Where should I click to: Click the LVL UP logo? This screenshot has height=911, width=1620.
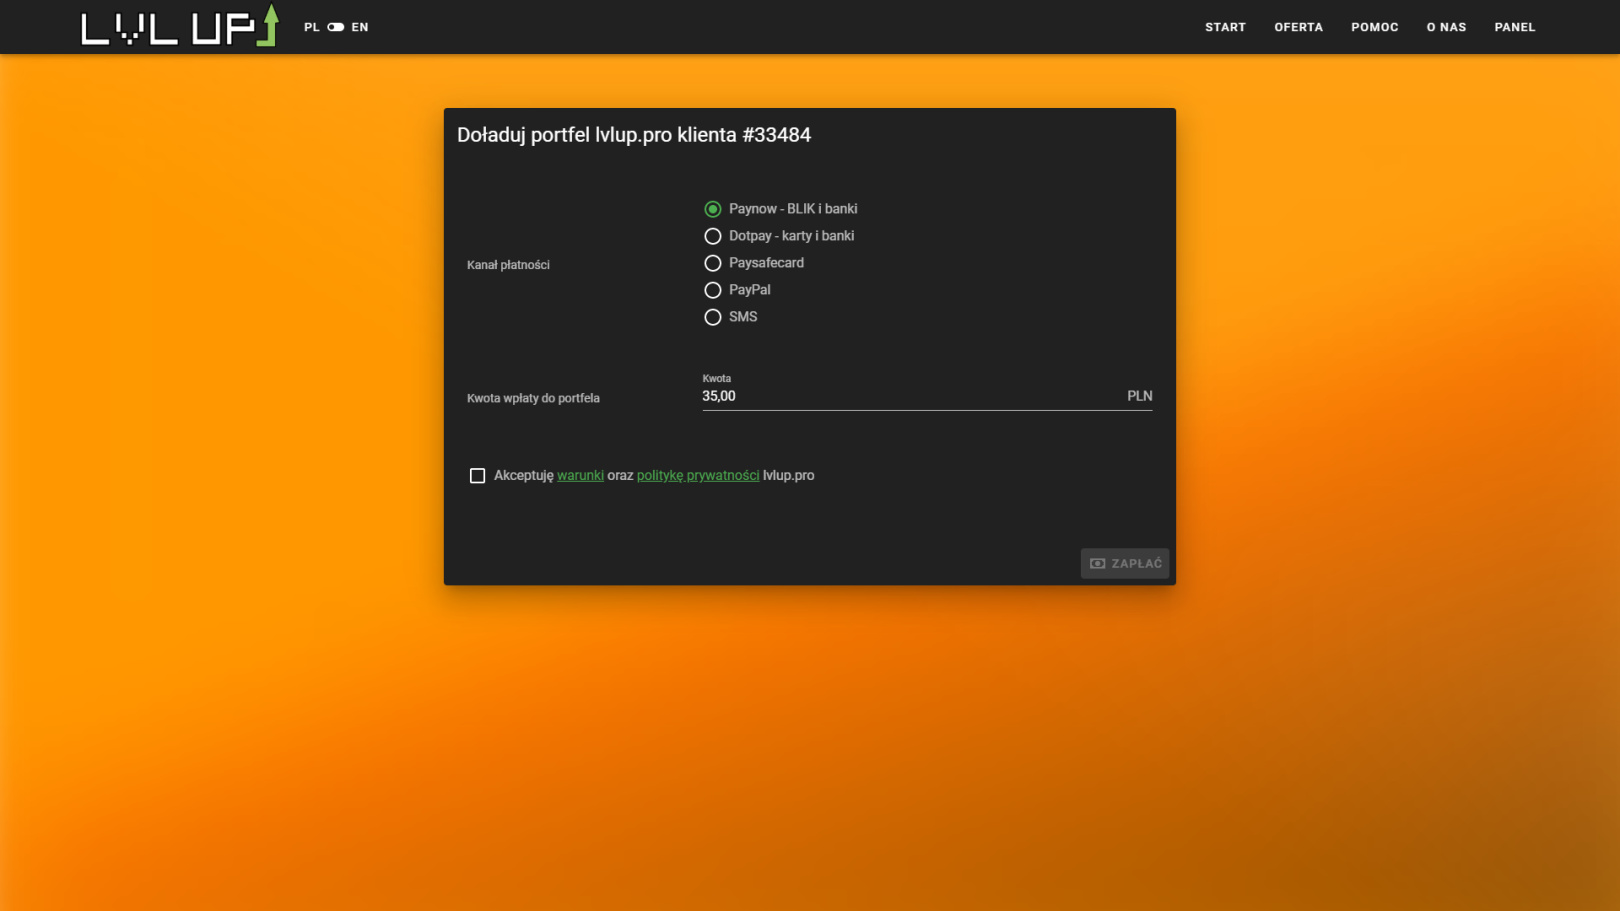tap(179, 27)
